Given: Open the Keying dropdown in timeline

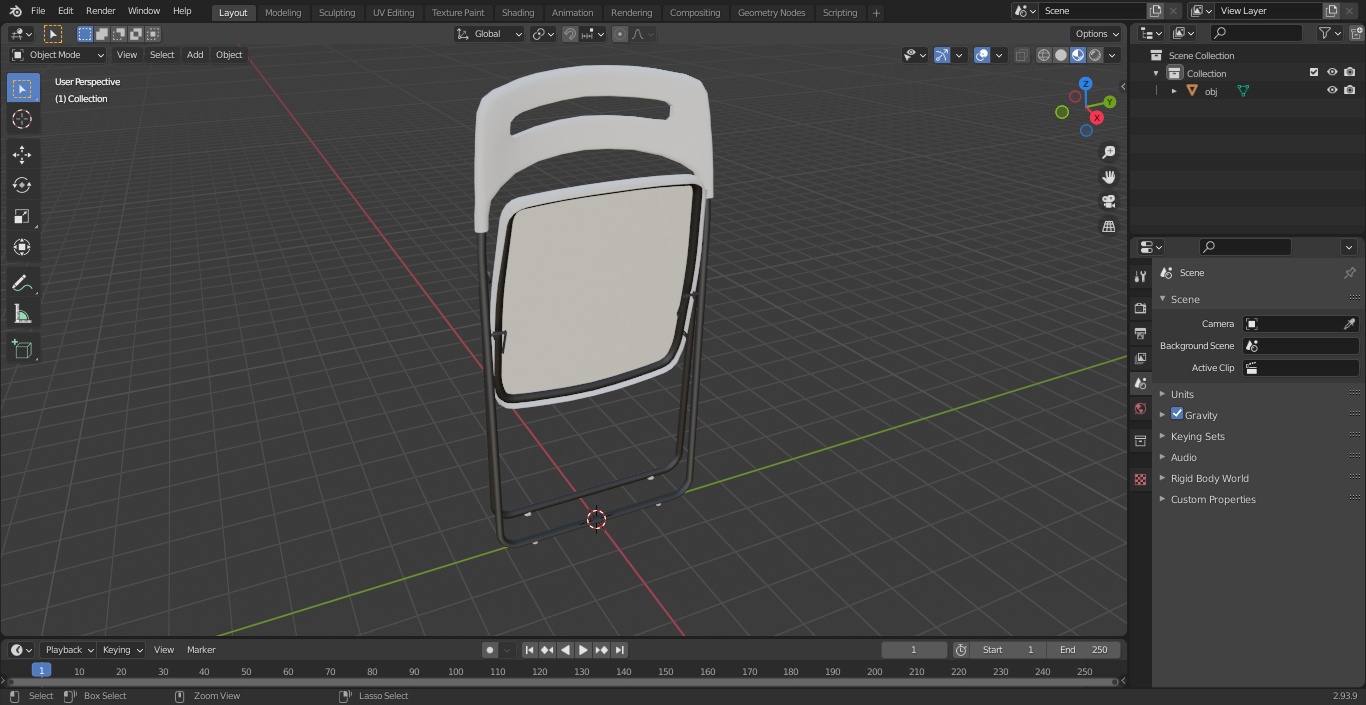Looking at the screenshot, I should coord(122,650).
